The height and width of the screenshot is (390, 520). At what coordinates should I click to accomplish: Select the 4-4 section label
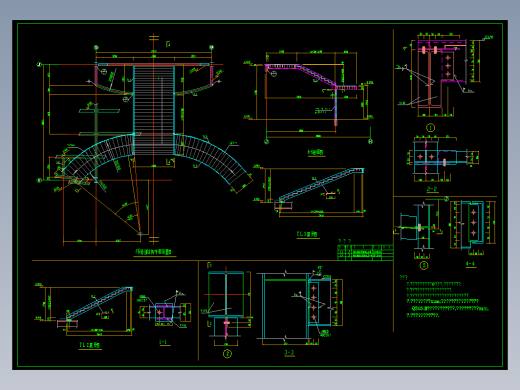tap(470, 264)
